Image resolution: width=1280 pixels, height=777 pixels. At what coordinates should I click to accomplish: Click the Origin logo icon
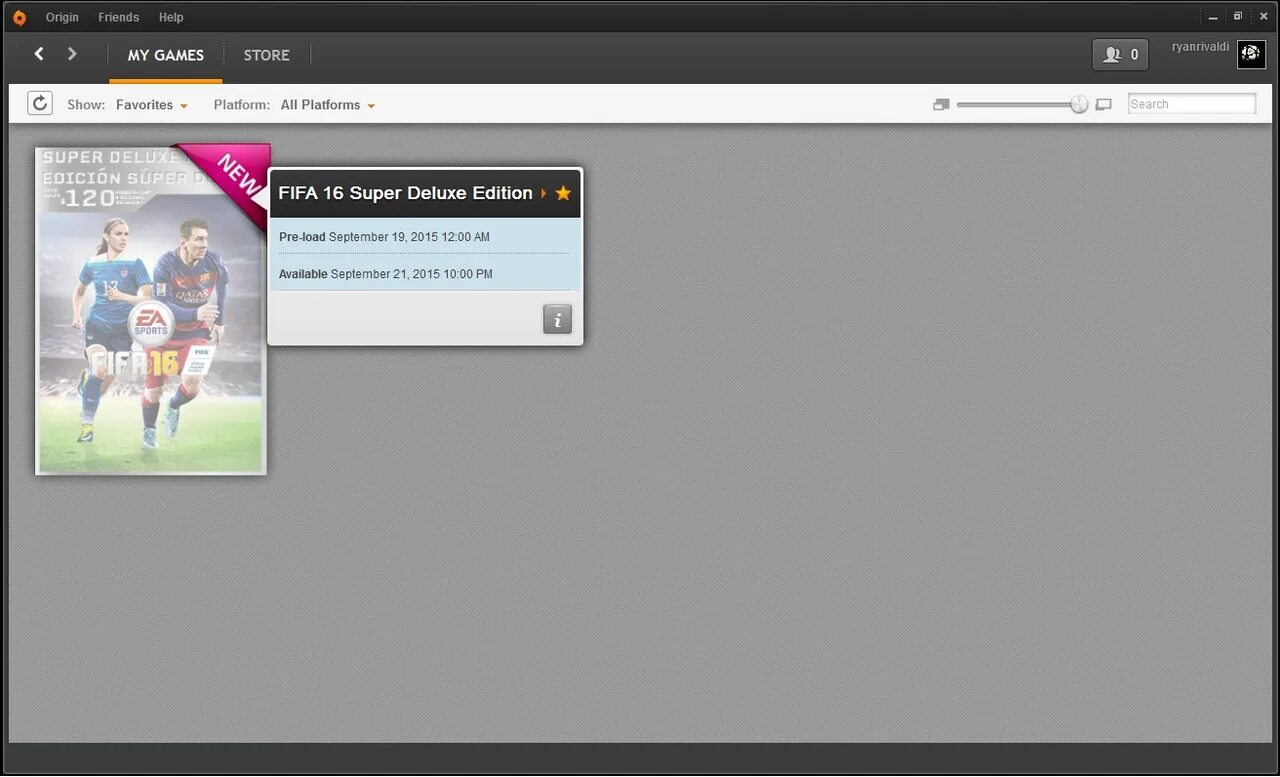(x=19, y=17)
